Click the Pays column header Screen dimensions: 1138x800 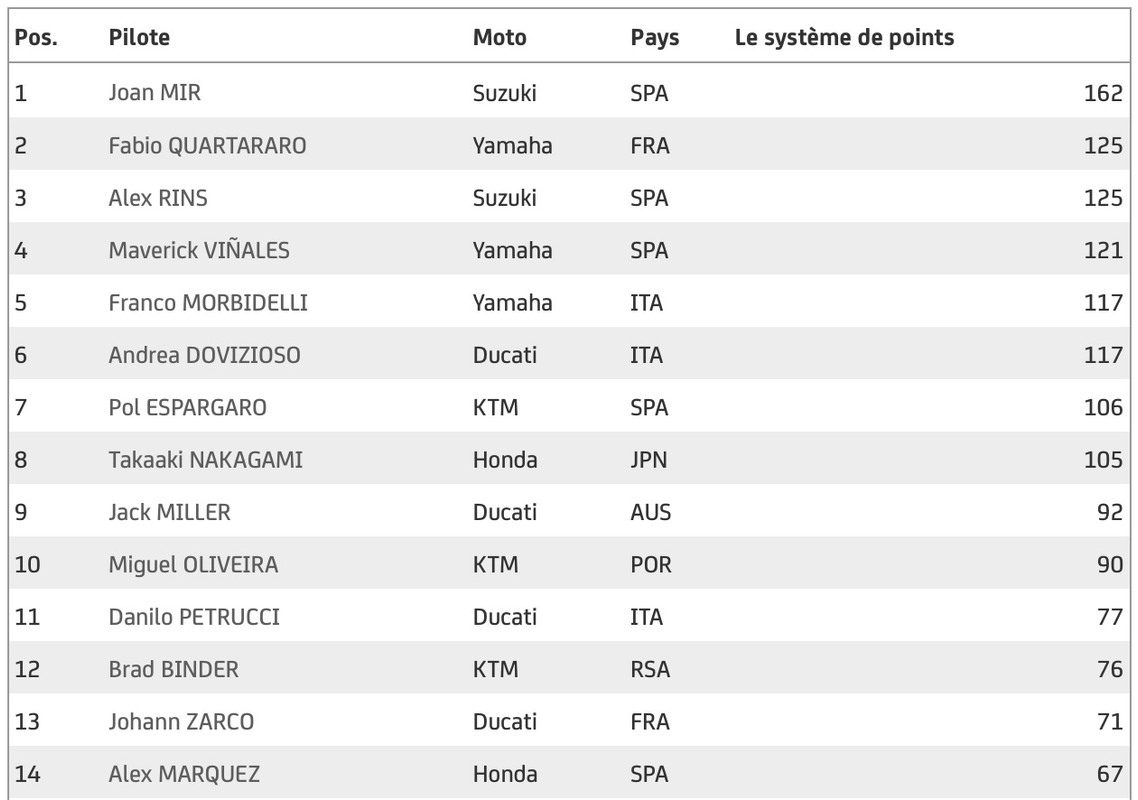654,38
